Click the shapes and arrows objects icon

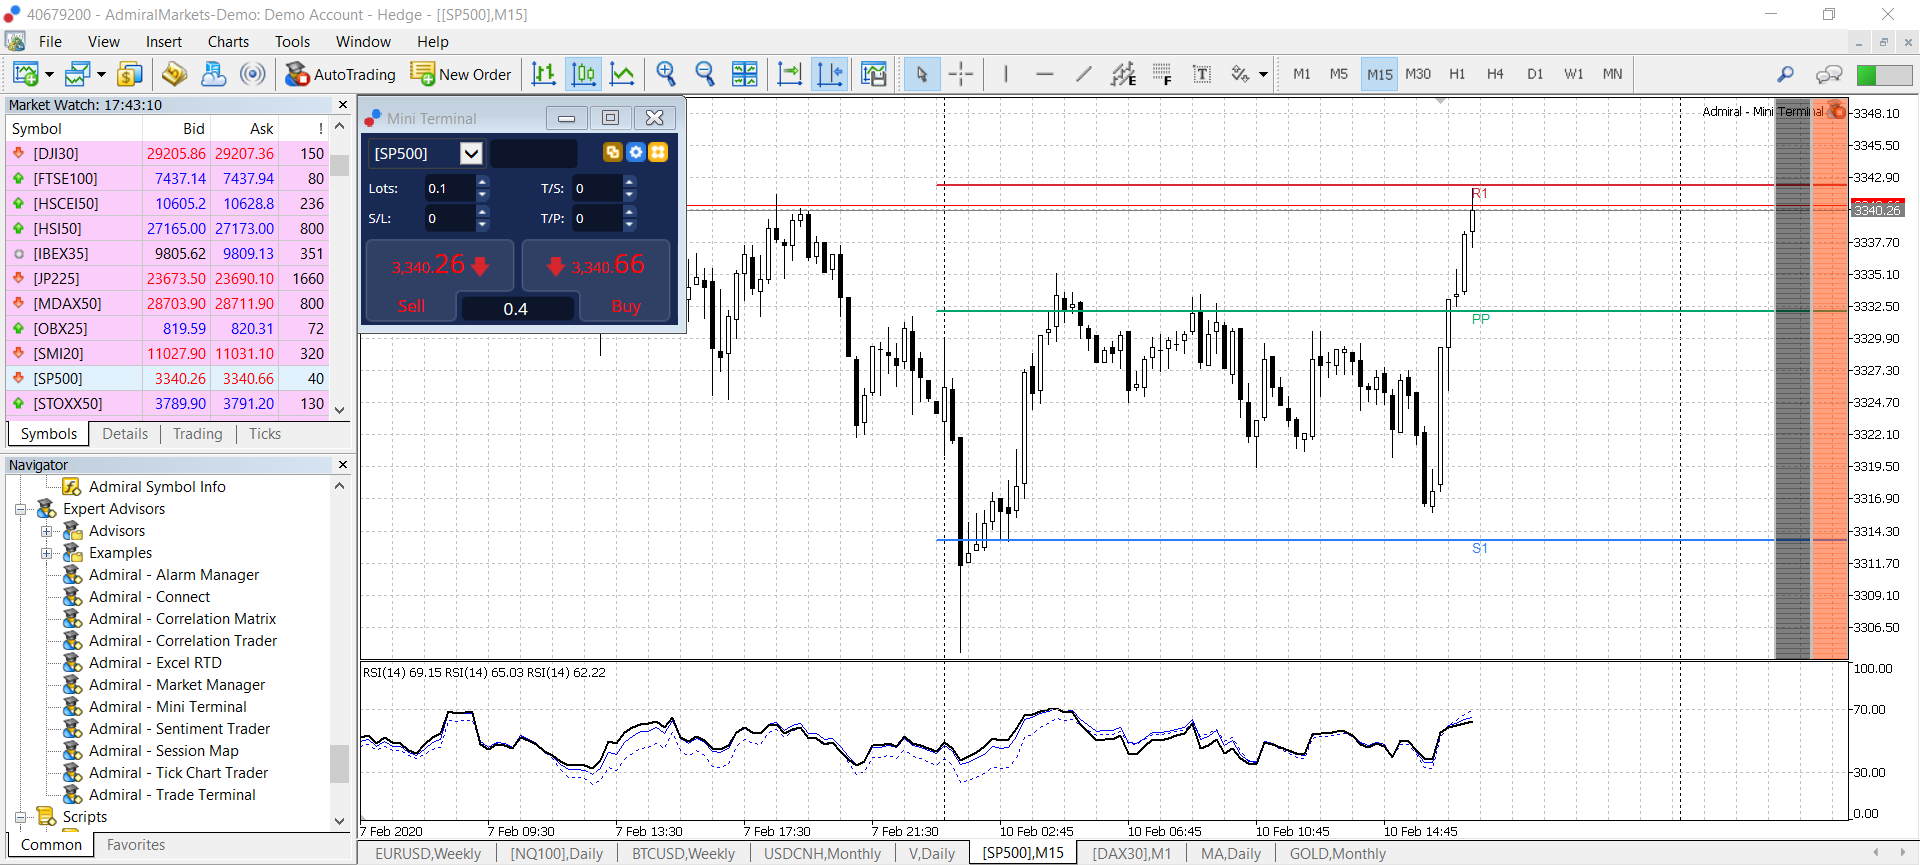[1240, 74]
